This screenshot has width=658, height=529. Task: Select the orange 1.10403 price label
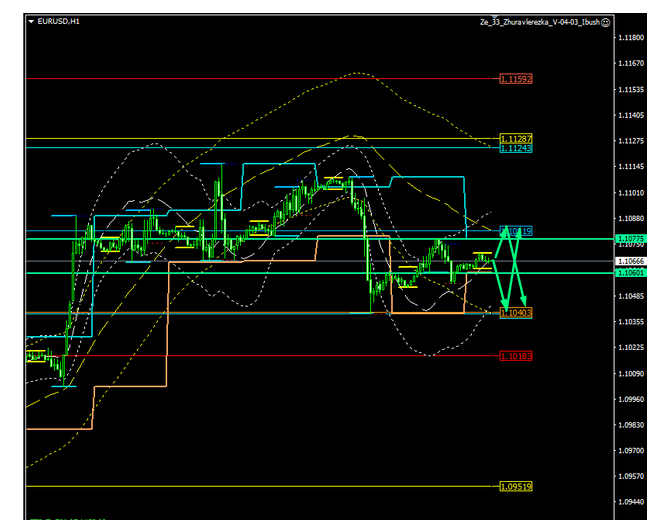[x=515, y=313]
